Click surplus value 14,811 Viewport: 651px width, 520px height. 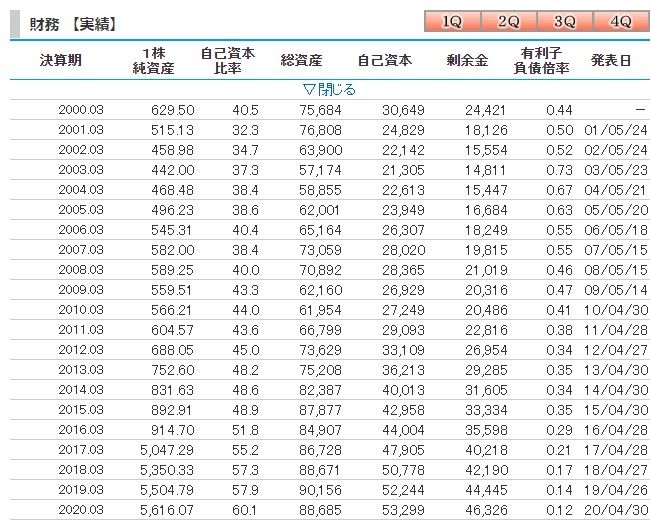point(485,170)
